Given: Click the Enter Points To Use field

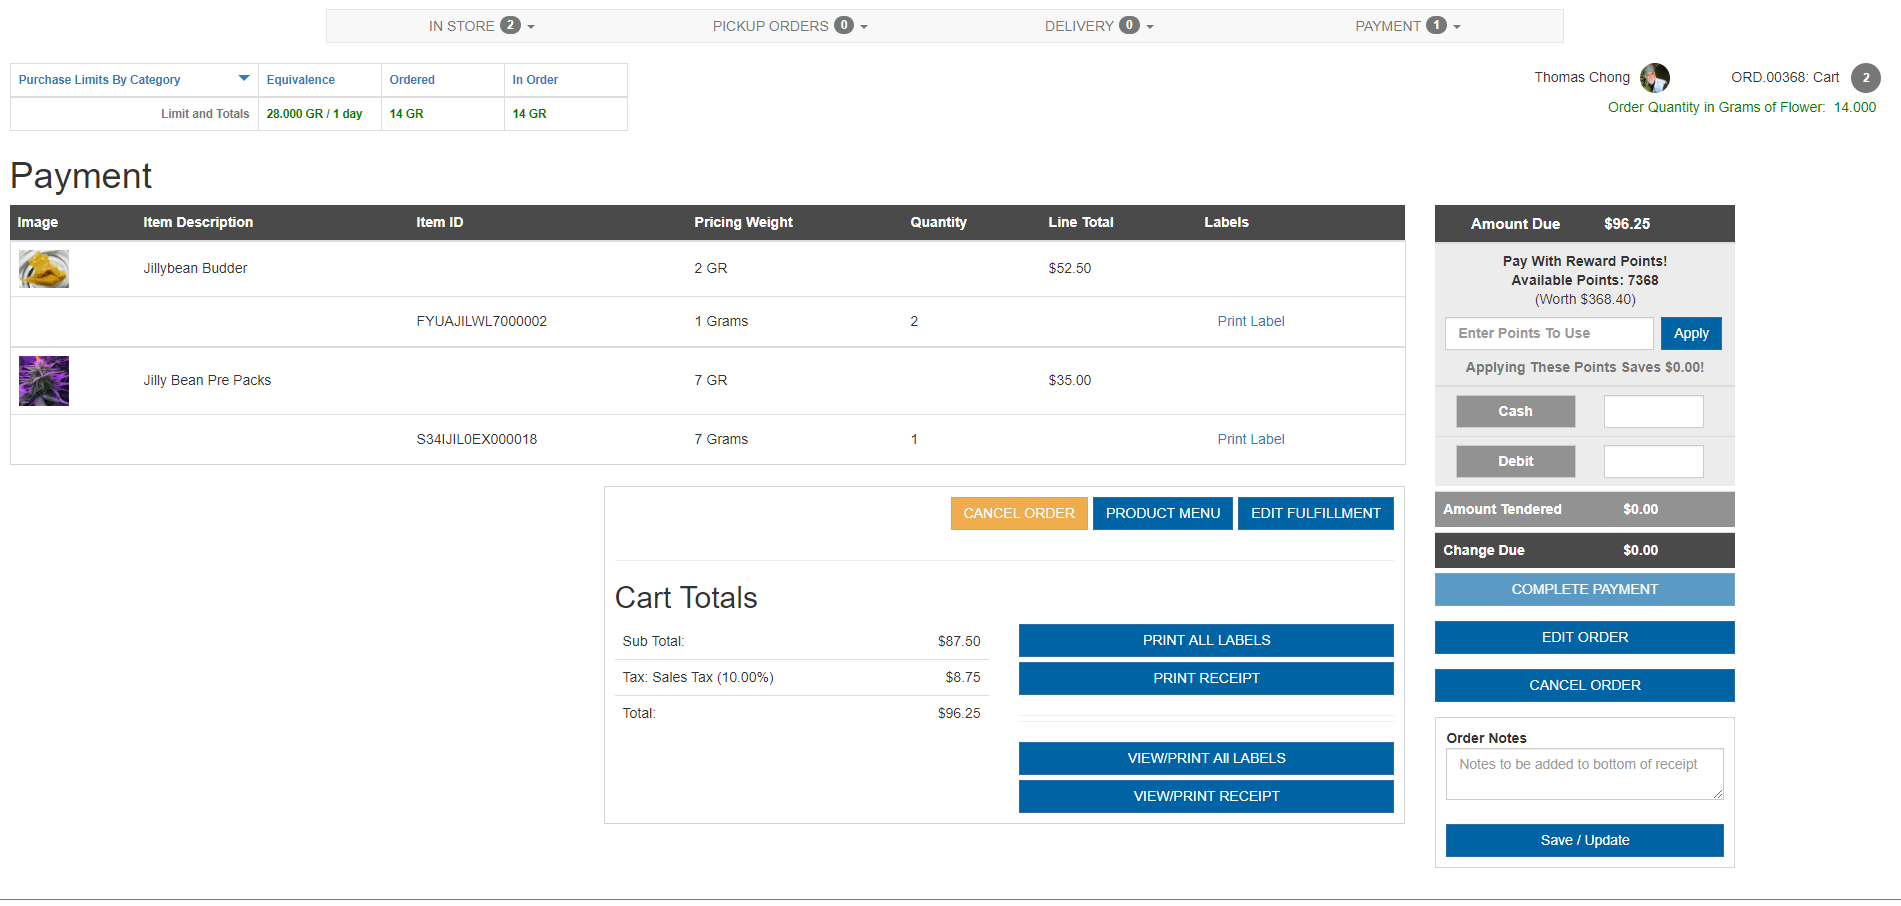Looking at the screenshot, I should click(1548, 334).
